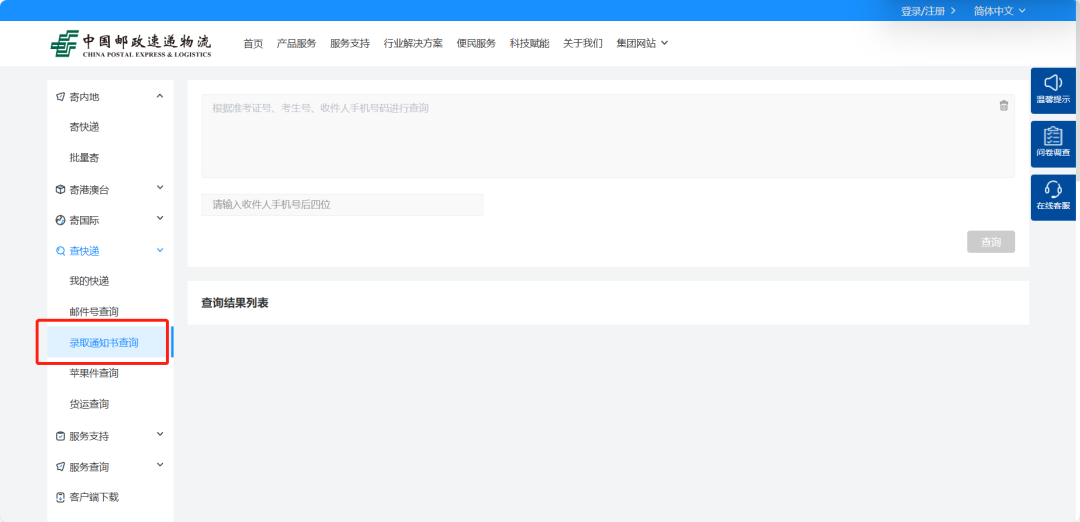This screenshot has height=522, width=1080.
Task: Click the 客户端下载 phone icon
Action: (x=60, y=497)
